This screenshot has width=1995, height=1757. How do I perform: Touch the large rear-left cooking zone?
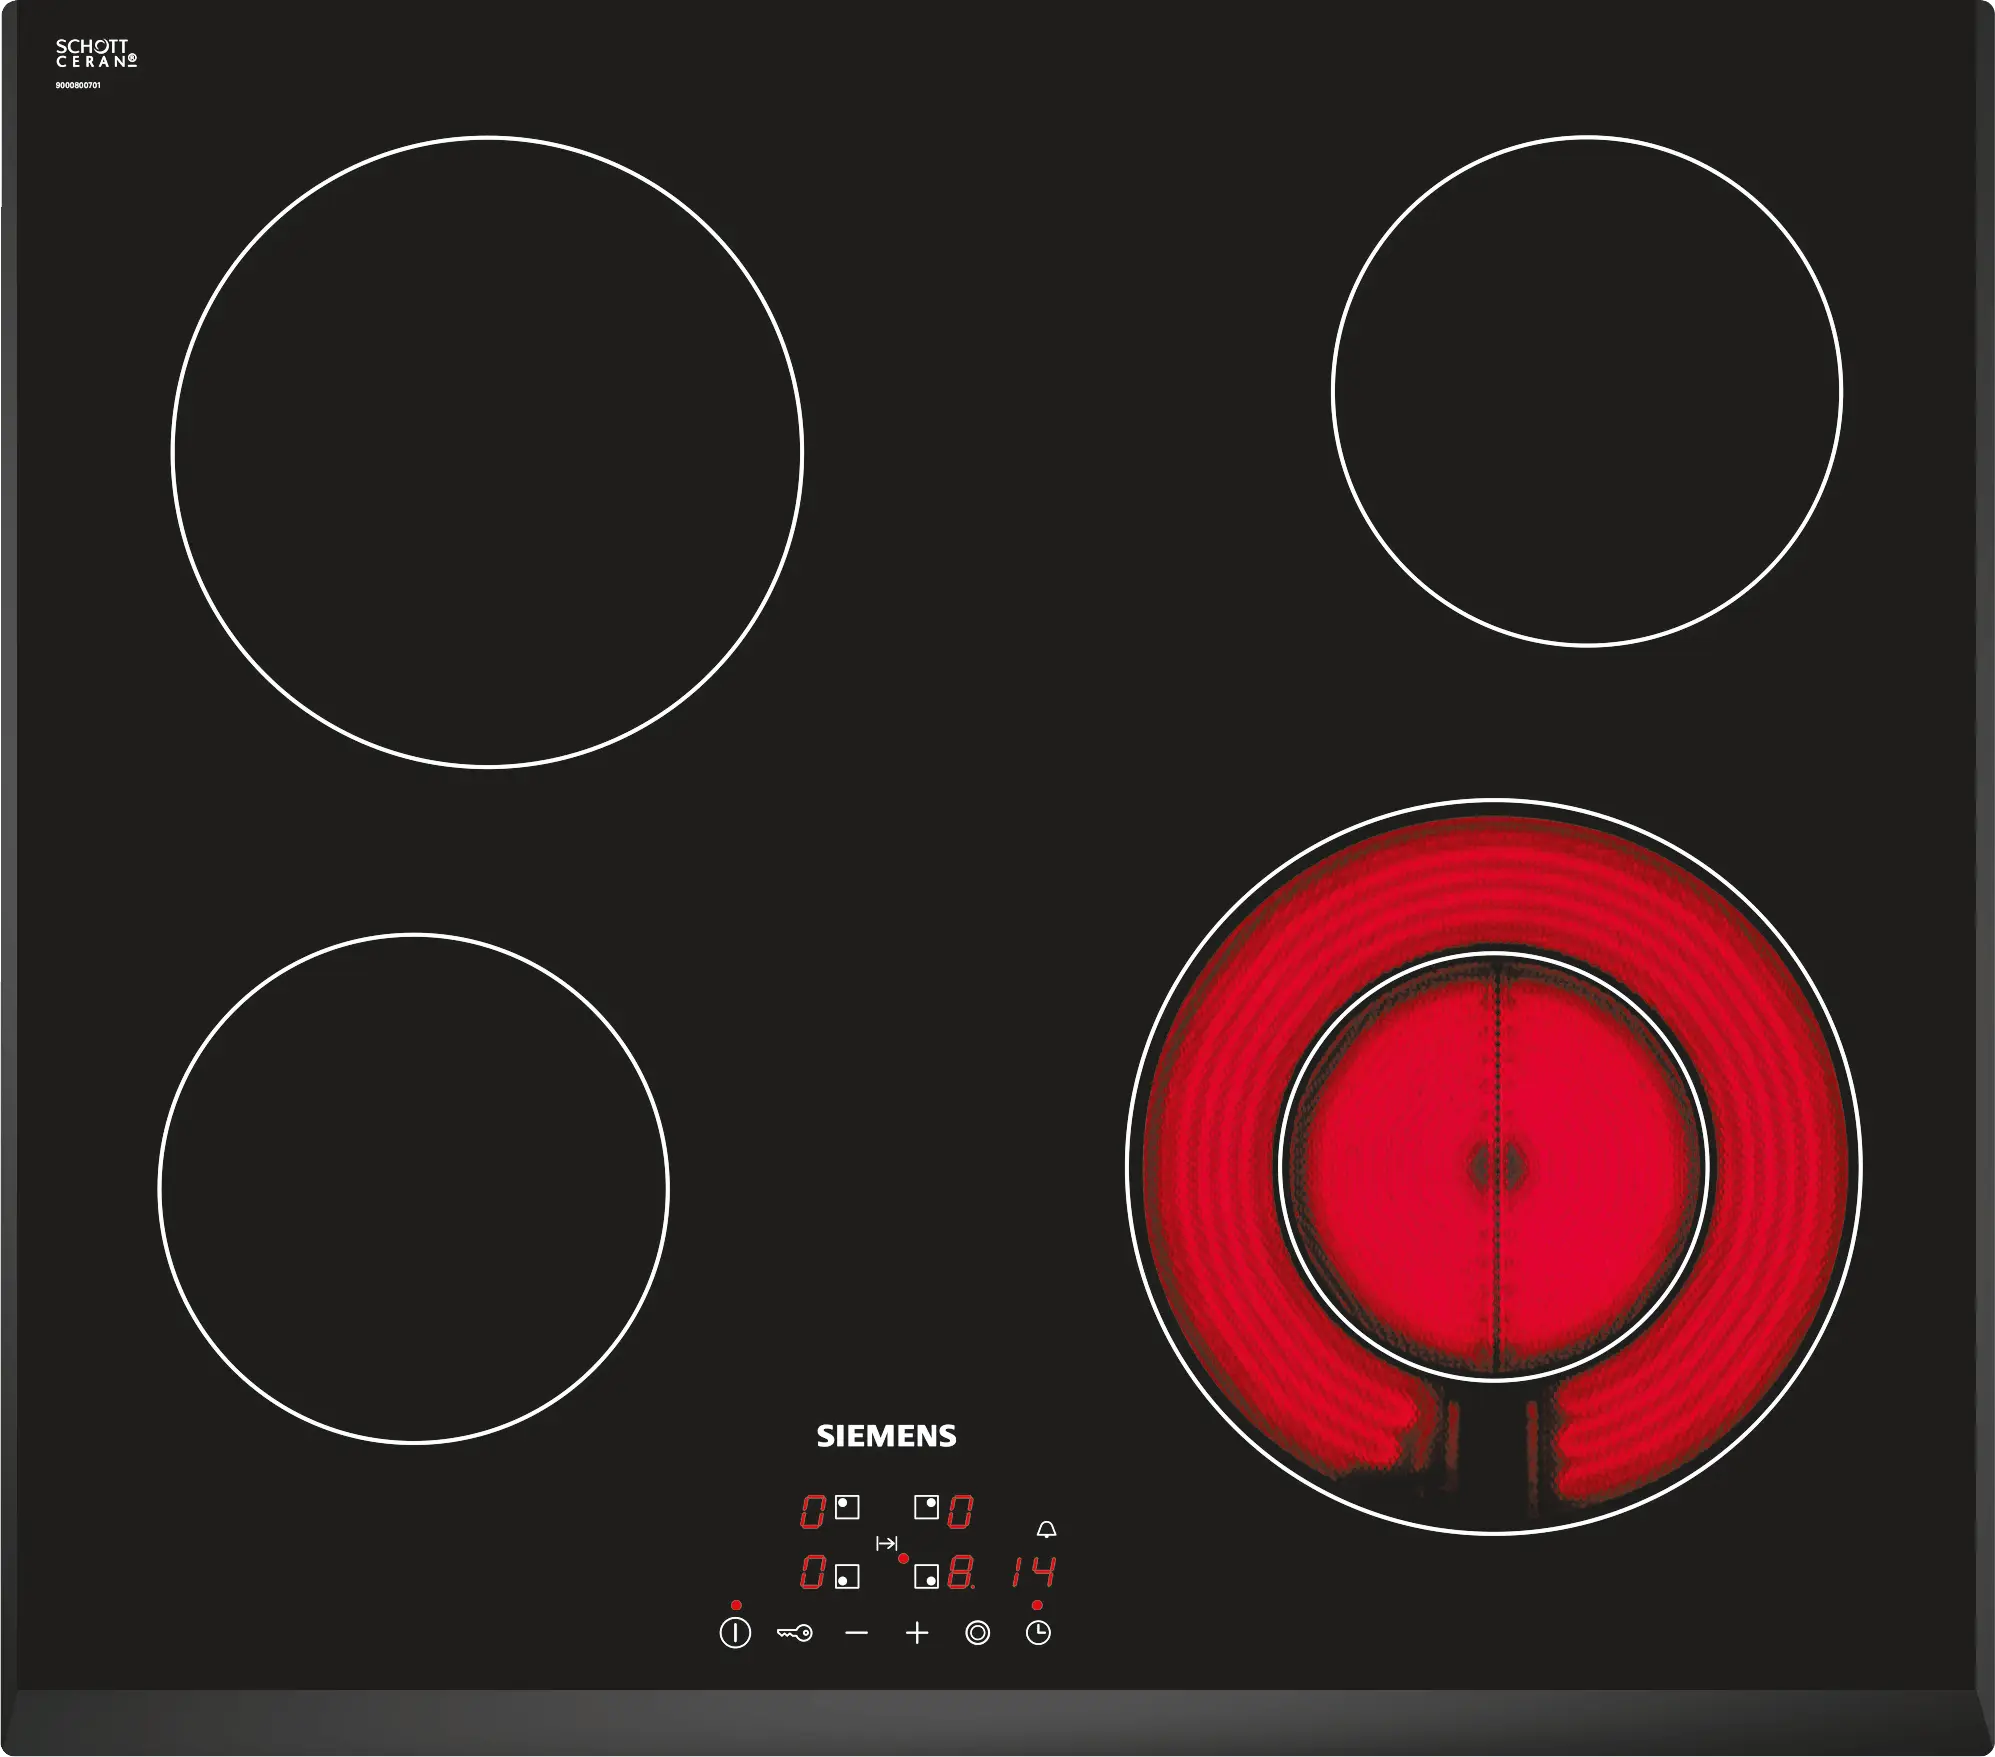487,452
